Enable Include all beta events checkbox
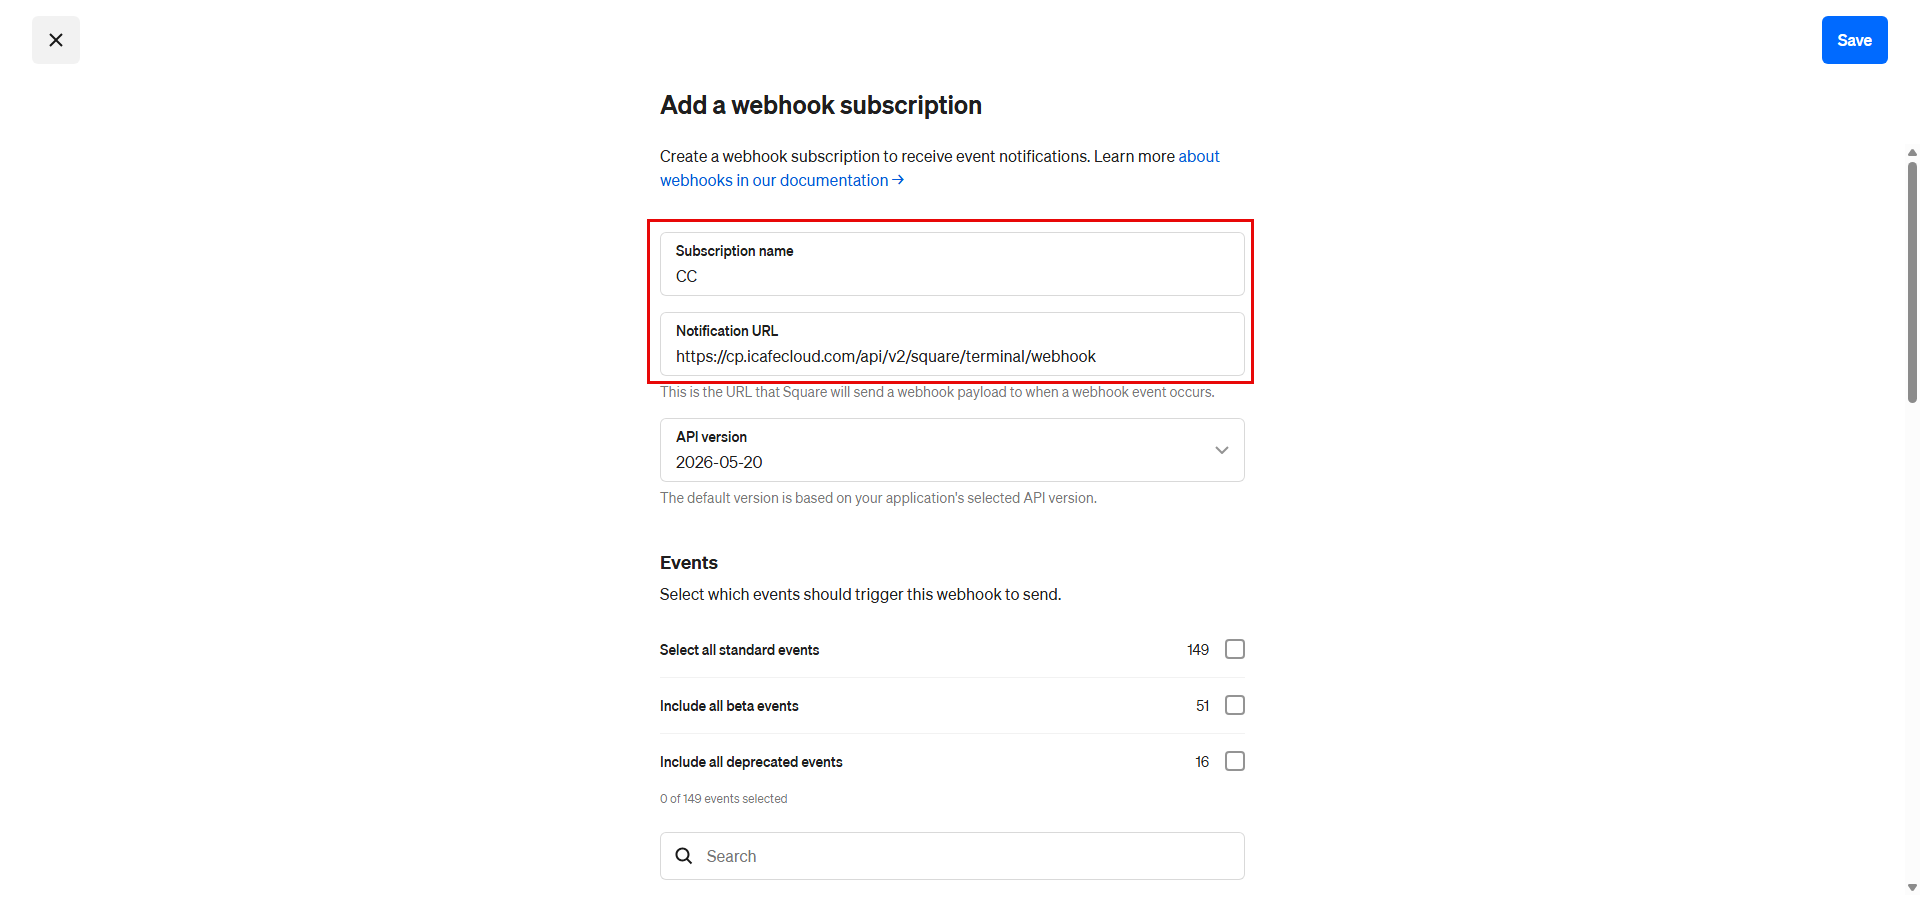The width and height of the screenshot is (1920, 911). (x=1235, y=705)
